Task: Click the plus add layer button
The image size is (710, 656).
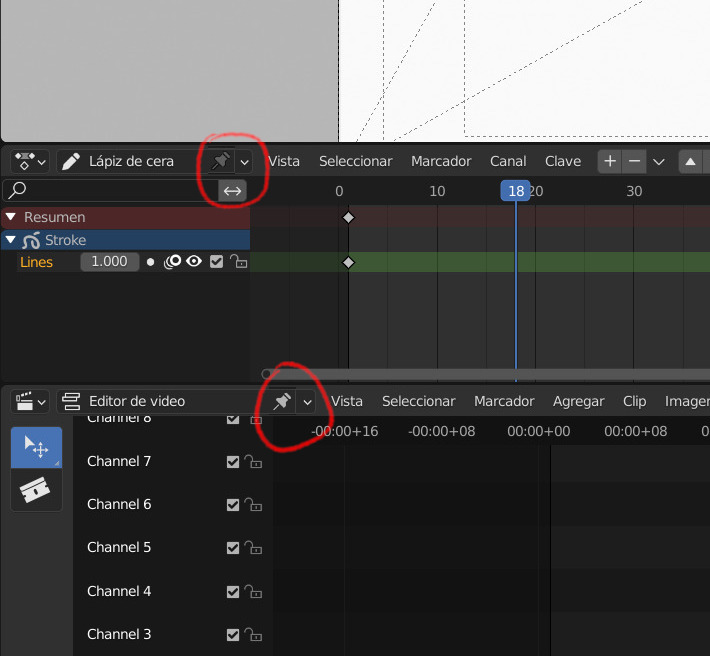Action: 610,161
